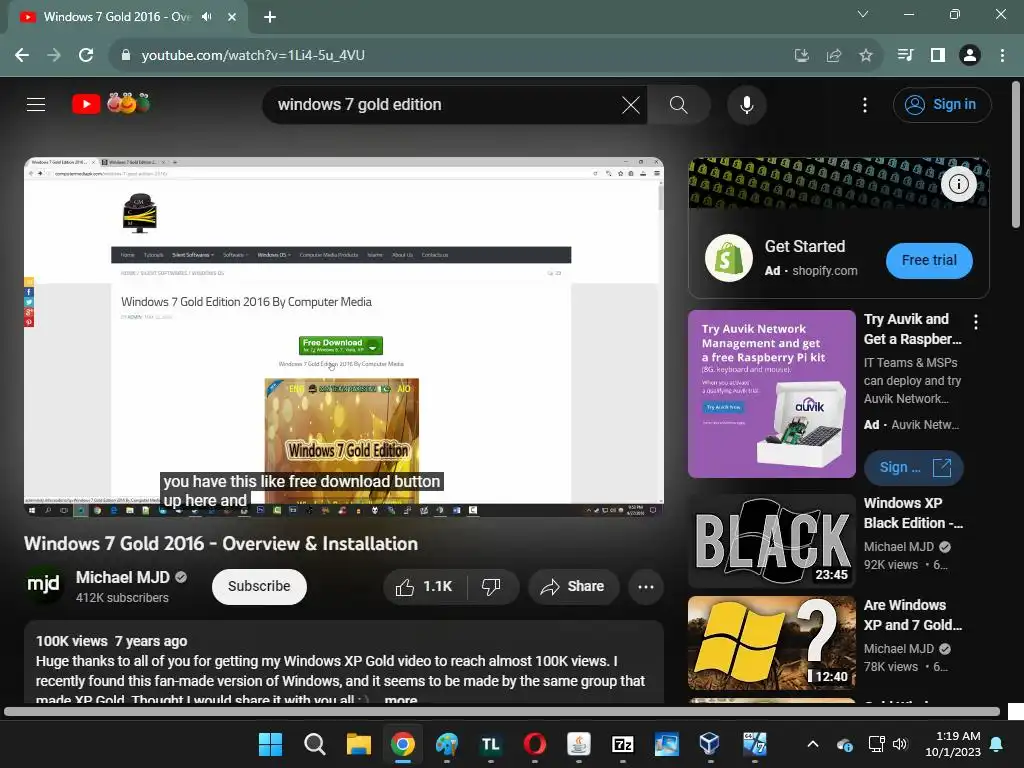Open the Windows Start menu
The width and height of the screenshot is (1024, 768).
[270, 744]
